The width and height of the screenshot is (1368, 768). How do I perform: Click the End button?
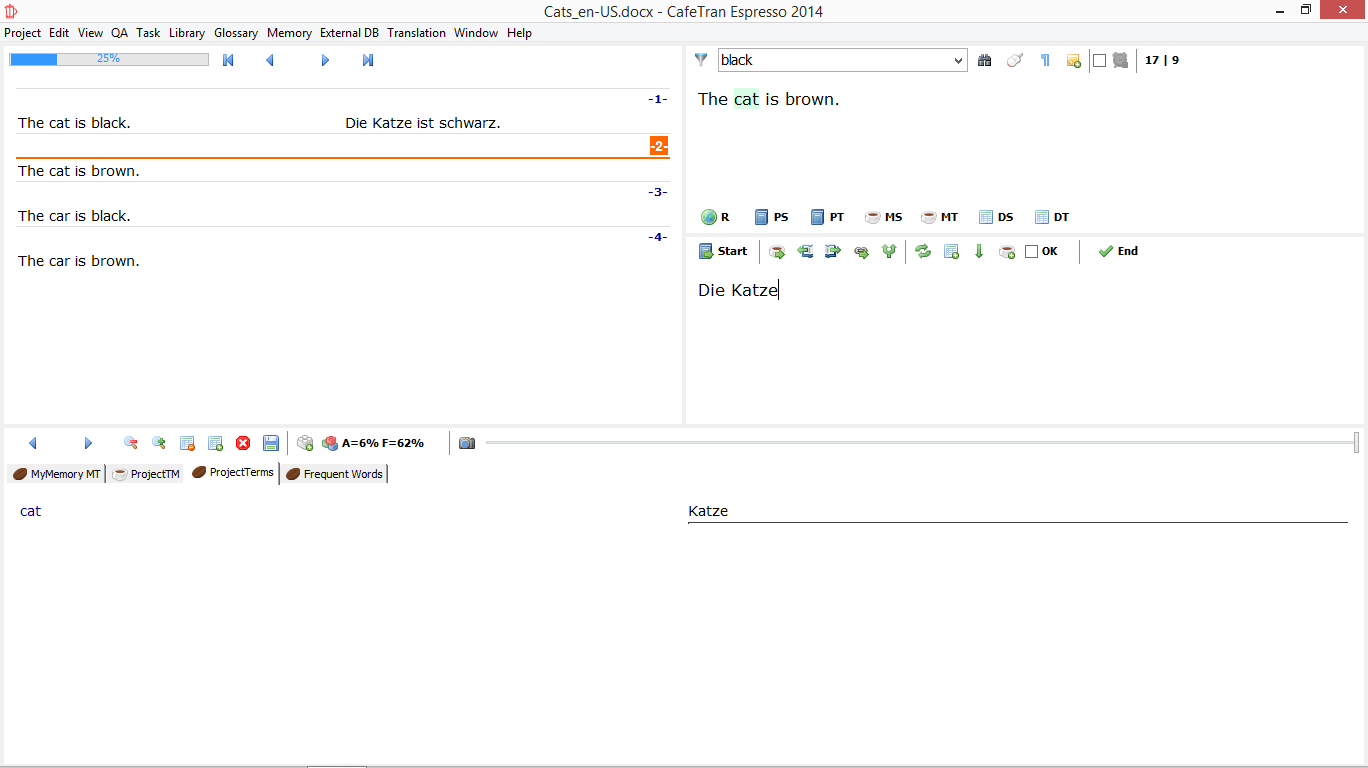(1118, 252)
